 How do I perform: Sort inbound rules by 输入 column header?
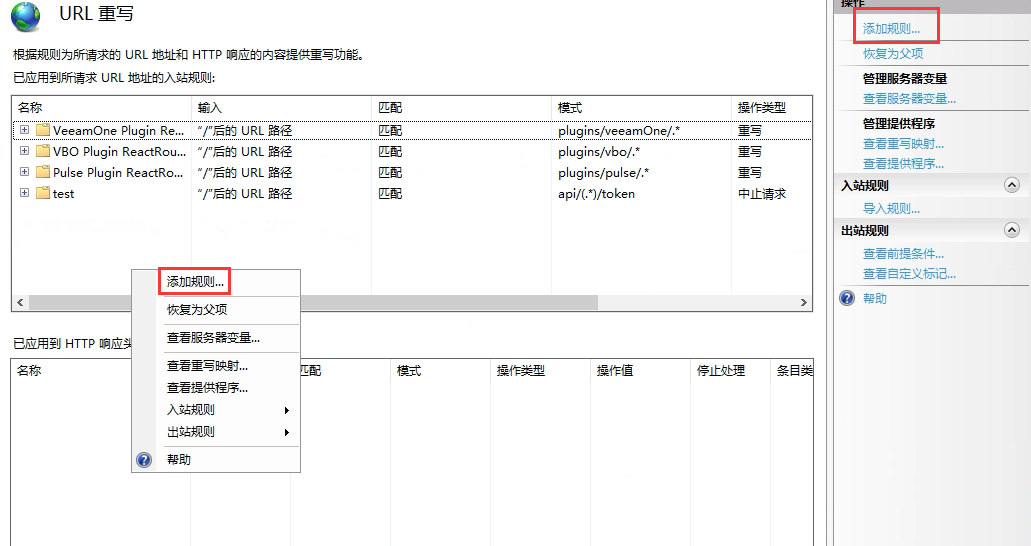pos(281,107)
